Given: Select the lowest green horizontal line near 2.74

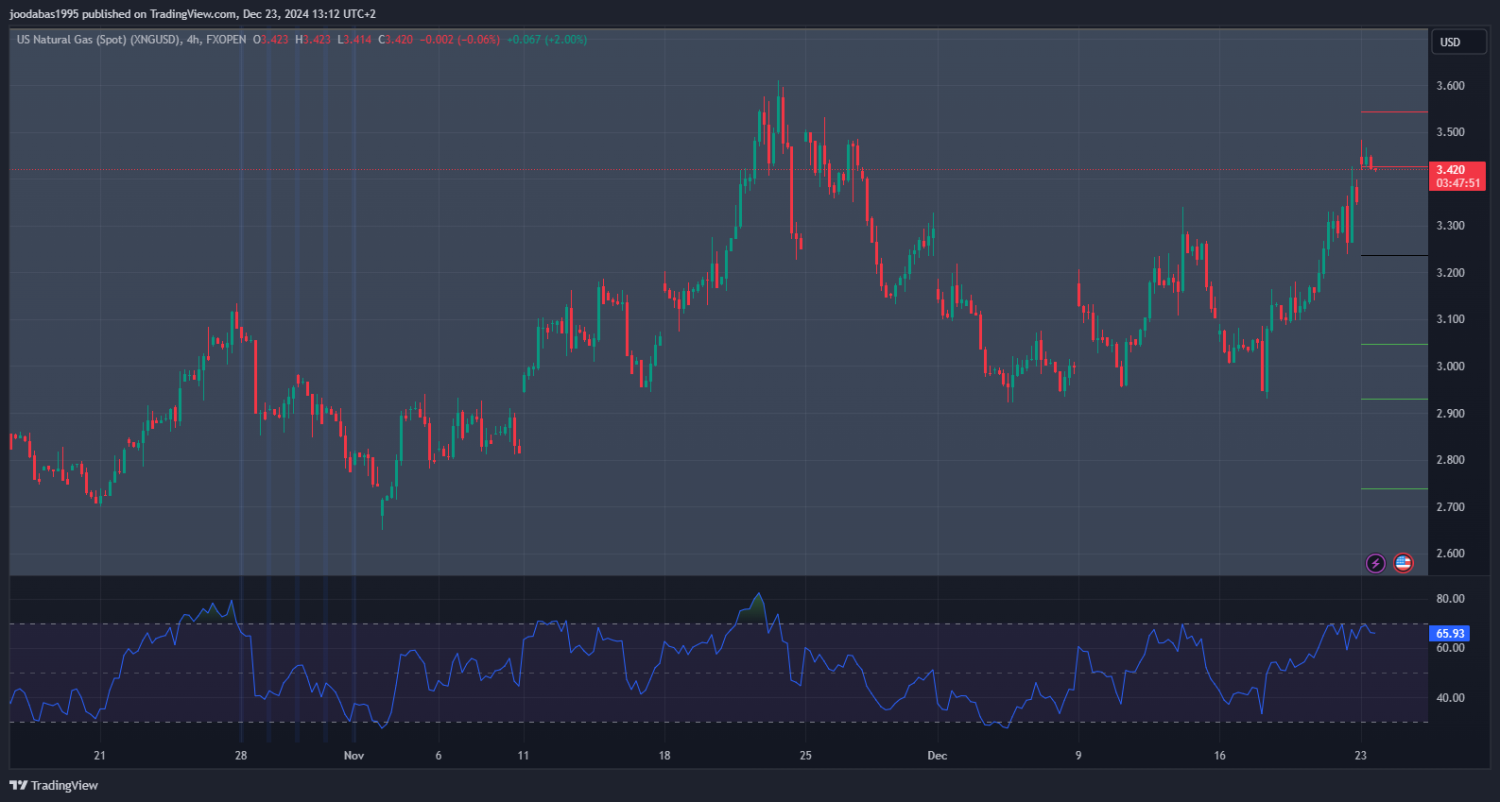Looking at the screenshot, I should pyautogui.click(x=1394, y=489).
